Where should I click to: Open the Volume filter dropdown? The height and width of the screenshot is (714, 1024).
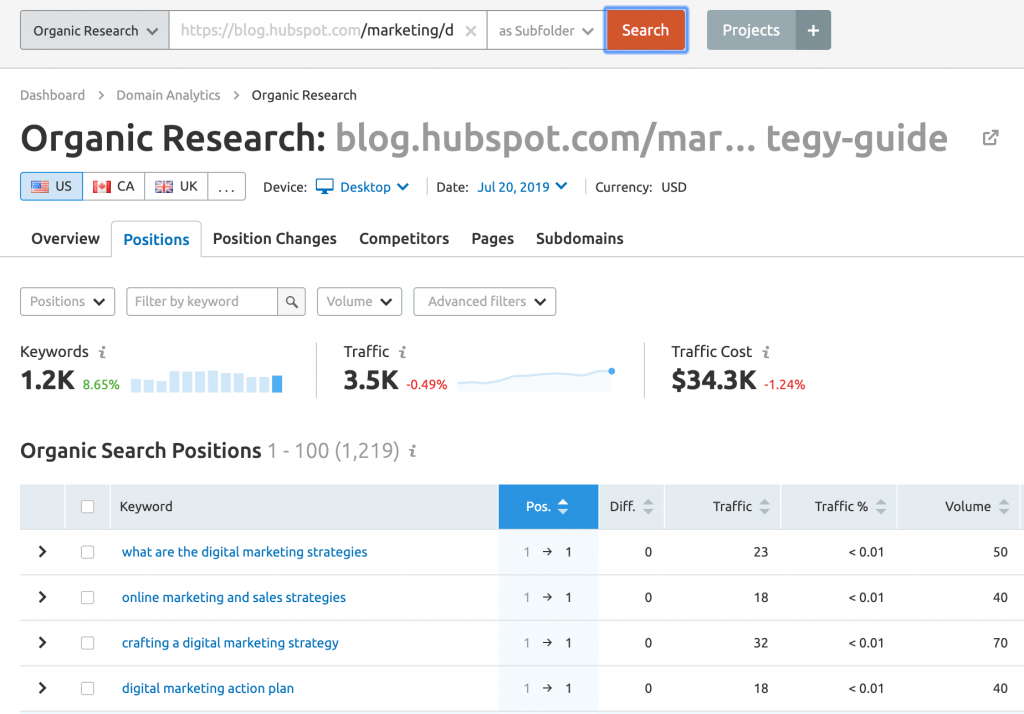359,301
